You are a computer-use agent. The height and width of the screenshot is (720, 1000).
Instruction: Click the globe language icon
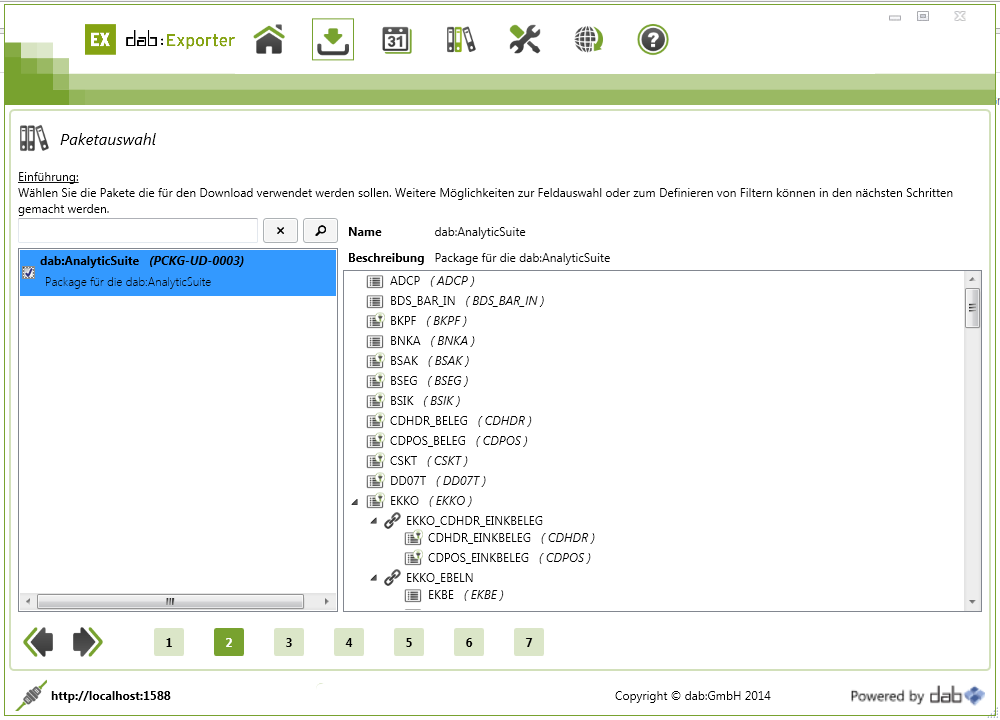[589, 40]
